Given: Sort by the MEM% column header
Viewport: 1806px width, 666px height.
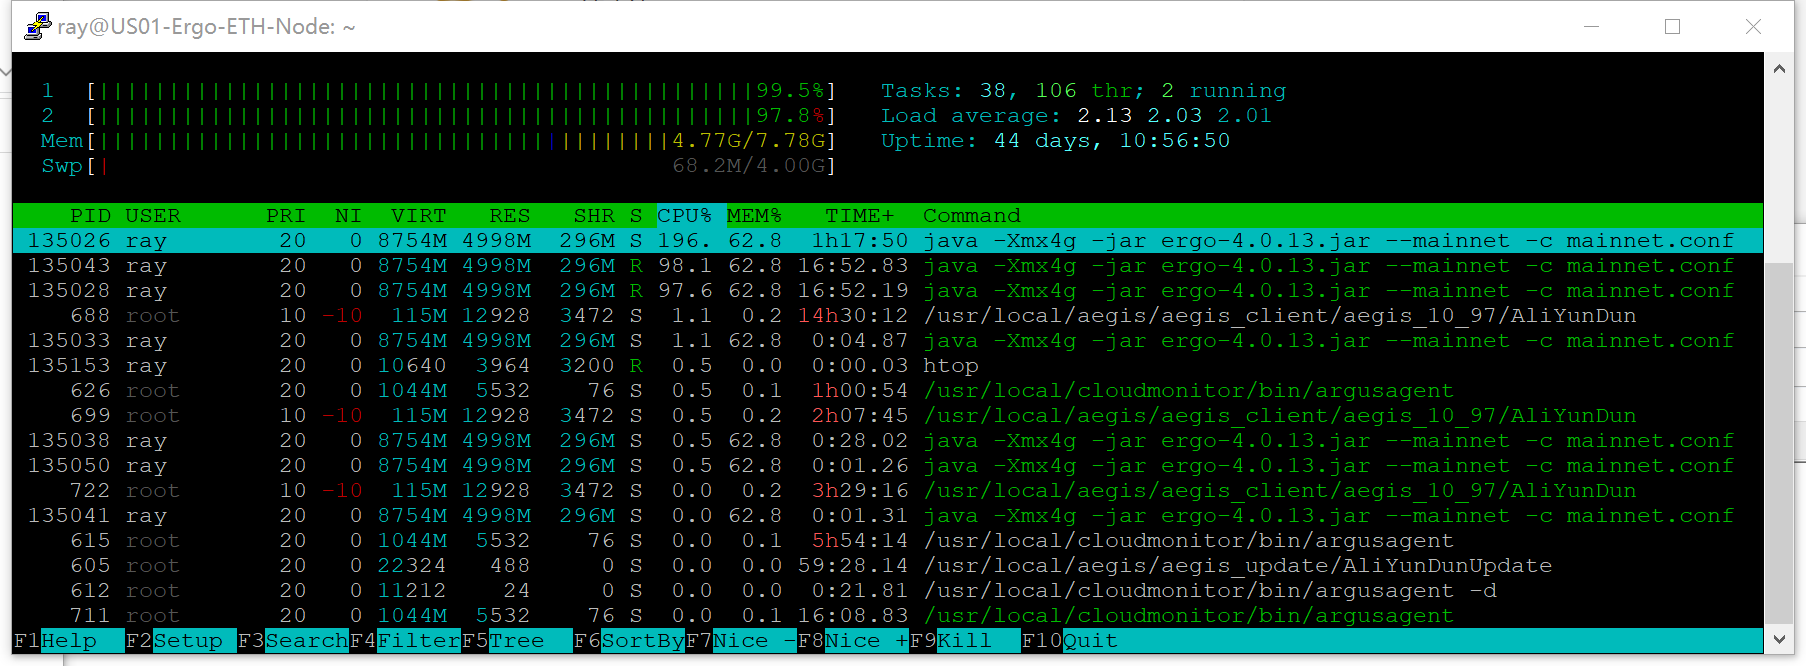Looking at the screenshot, I should (x=755, y=216).
